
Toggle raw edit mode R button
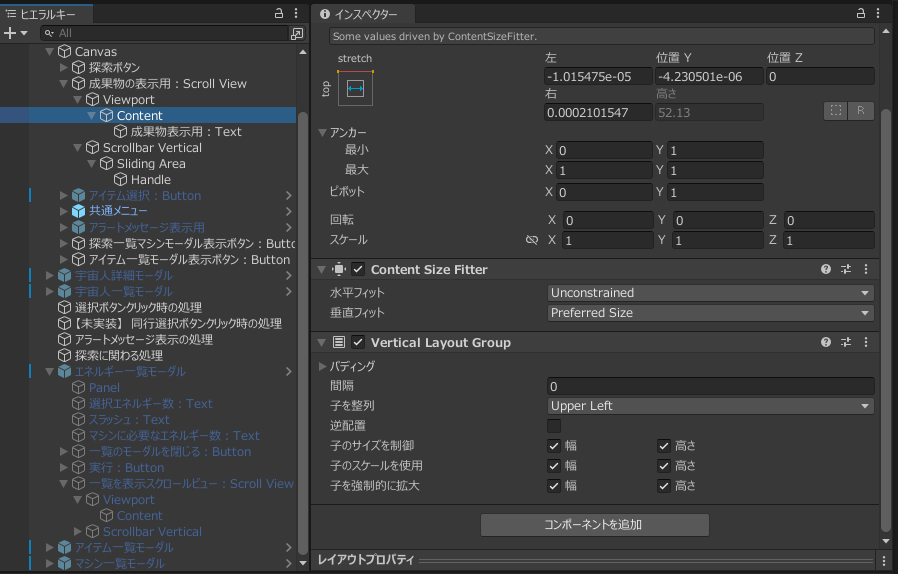coord(861,111)
